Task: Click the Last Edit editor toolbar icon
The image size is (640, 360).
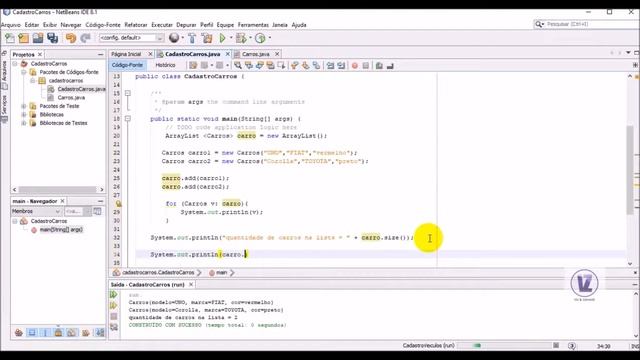Action: 193,65
